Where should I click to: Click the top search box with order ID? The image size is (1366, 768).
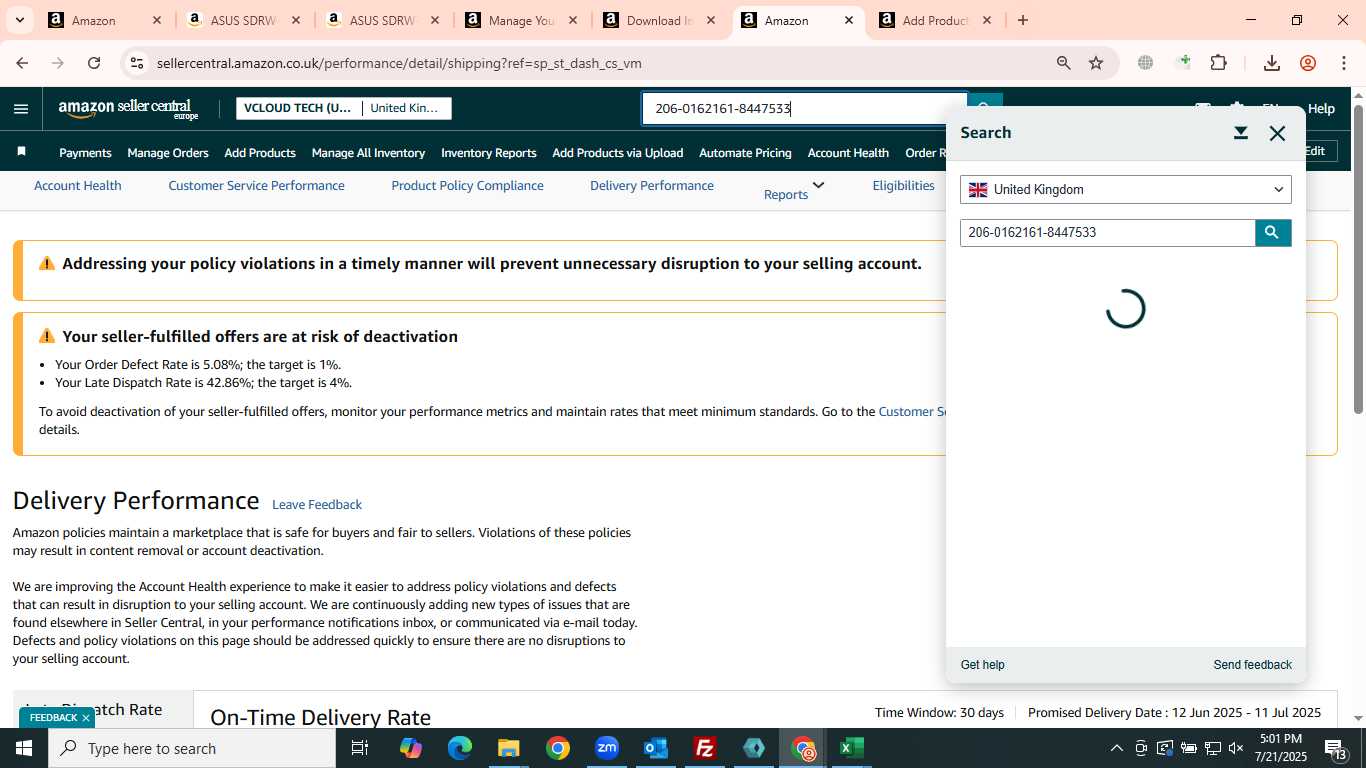(804, 108)
